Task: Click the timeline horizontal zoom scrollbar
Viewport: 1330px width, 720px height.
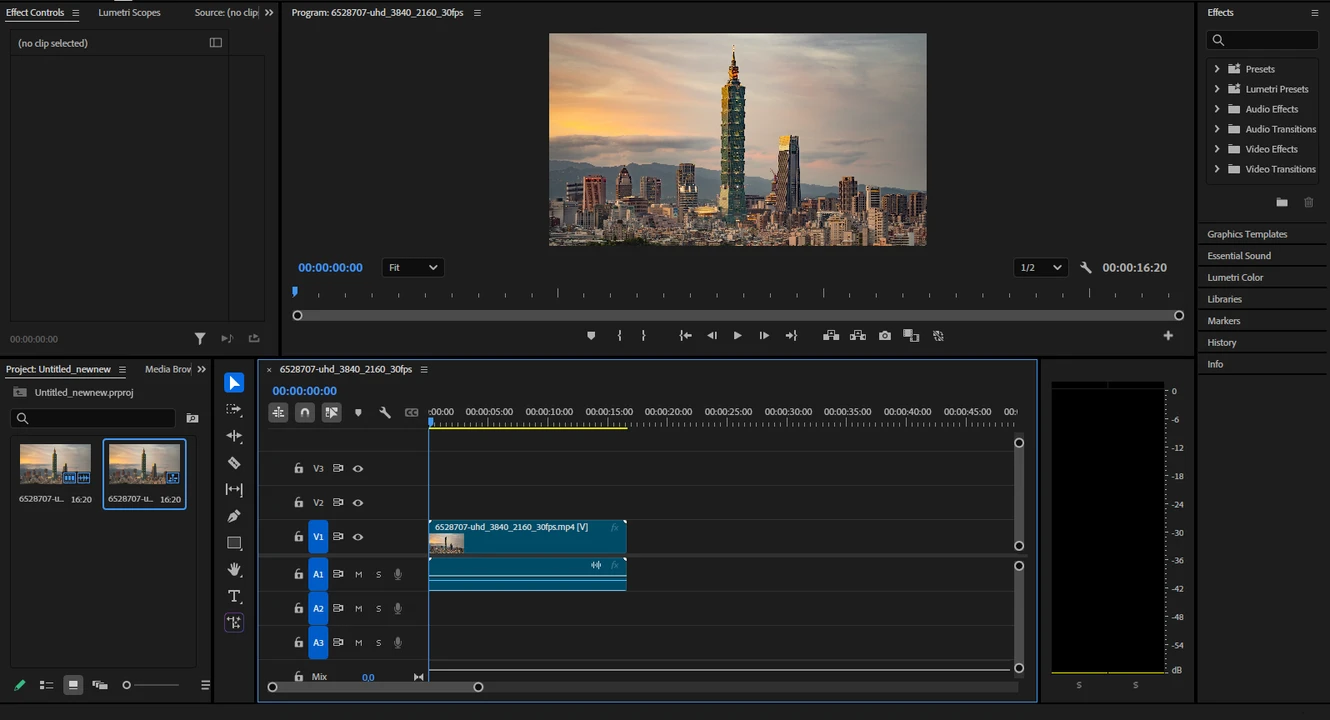Action: tap(375, 687)
